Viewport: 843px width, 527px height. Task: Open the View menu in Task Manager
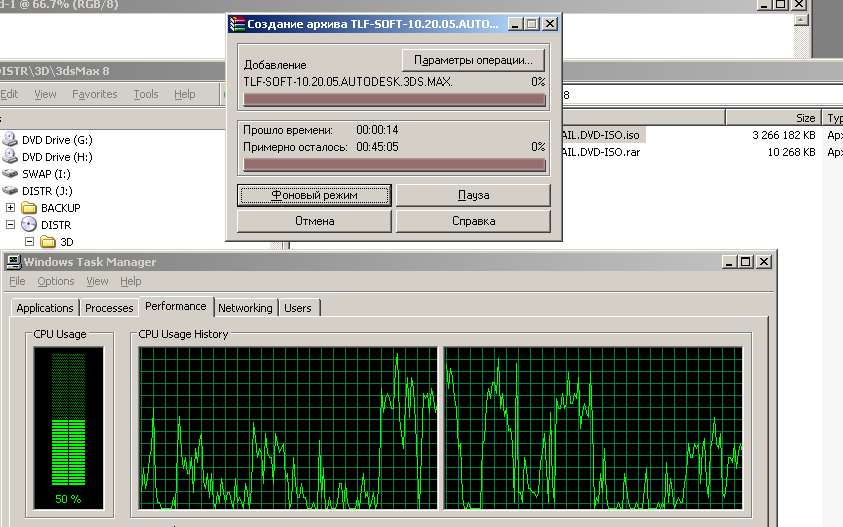97,281
